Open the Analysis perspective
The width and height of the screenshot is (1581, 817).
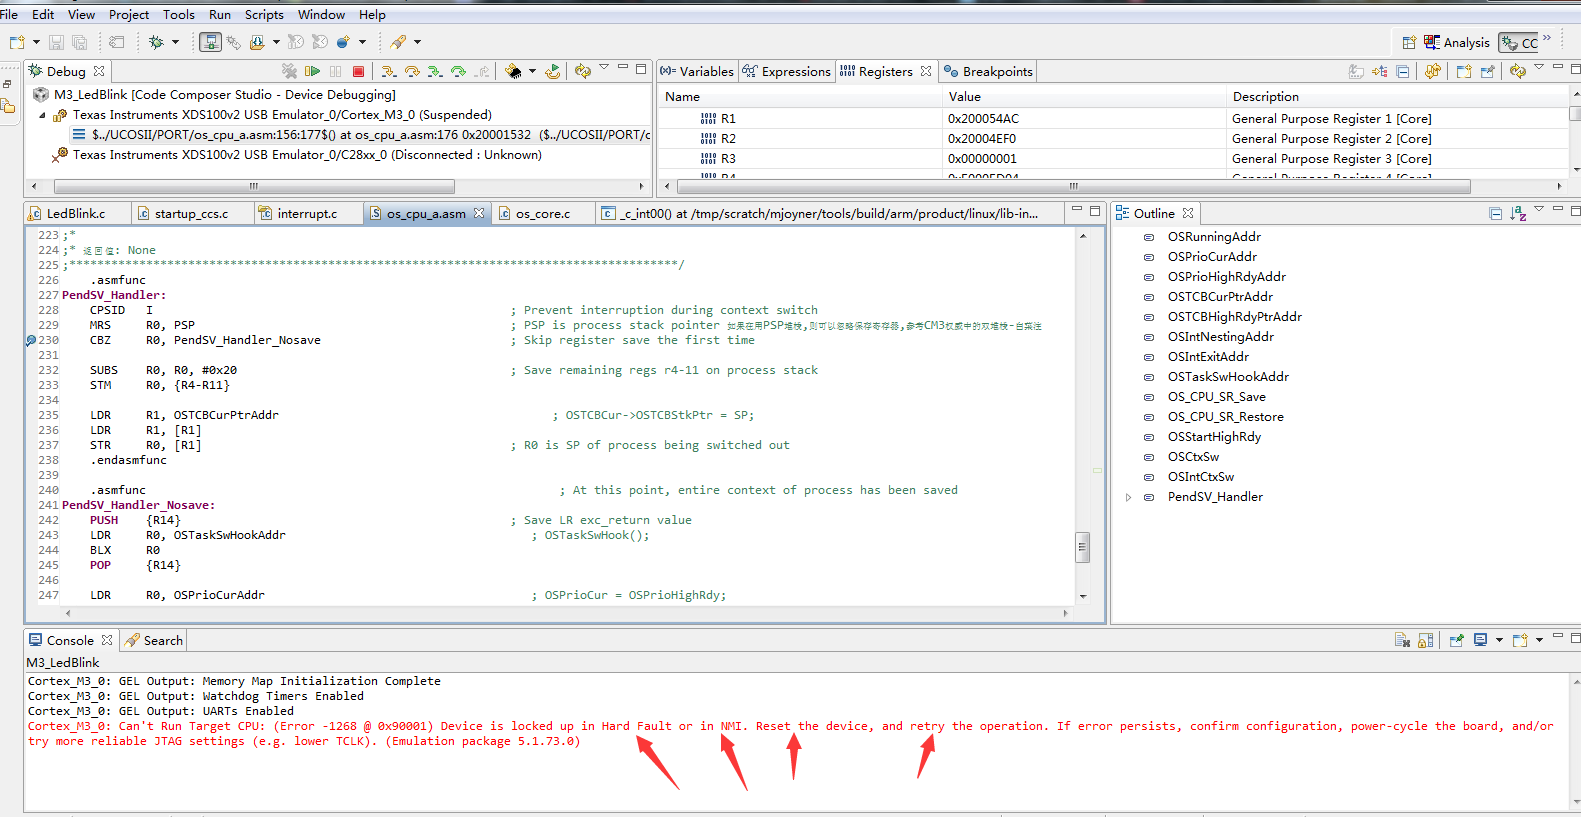coord(1457,42)
